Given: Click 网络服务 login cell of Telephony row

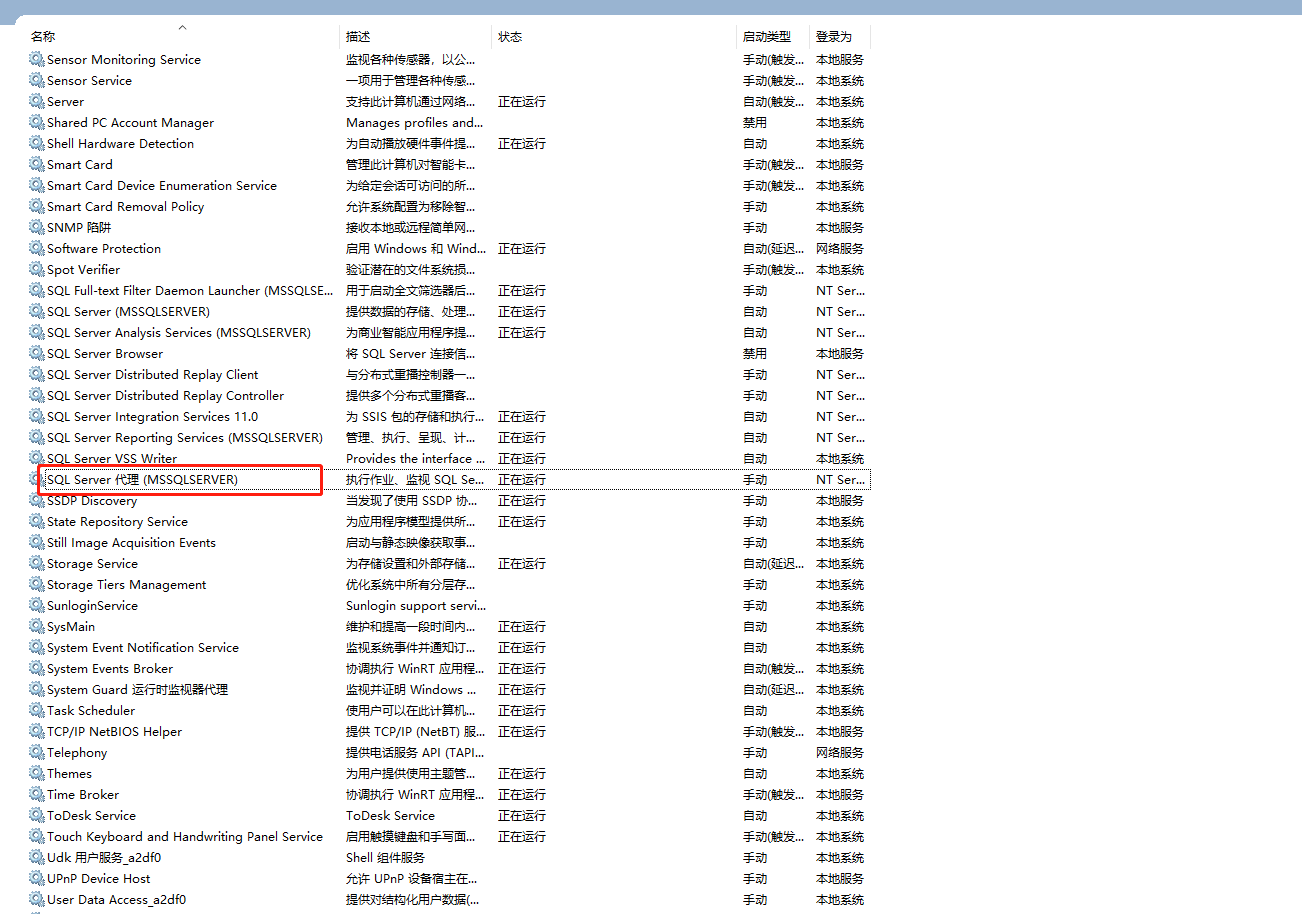Looking at the screenshot, I should (x=840, y=753).
